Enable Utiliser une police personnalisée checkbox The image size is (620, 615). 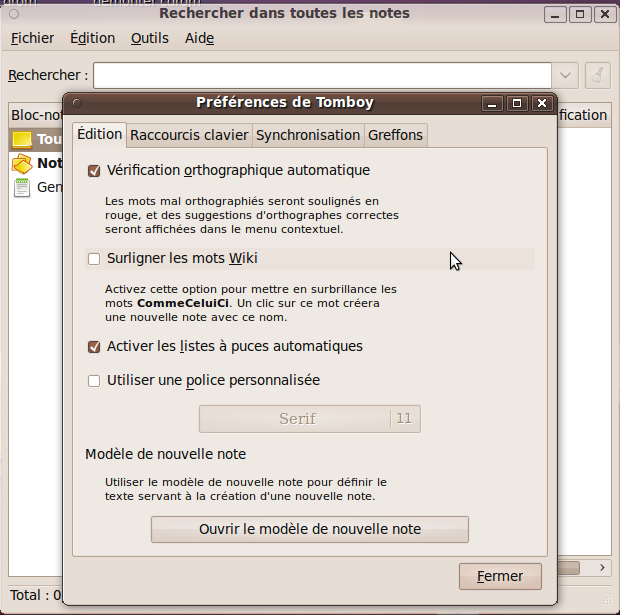pos(95,381)
